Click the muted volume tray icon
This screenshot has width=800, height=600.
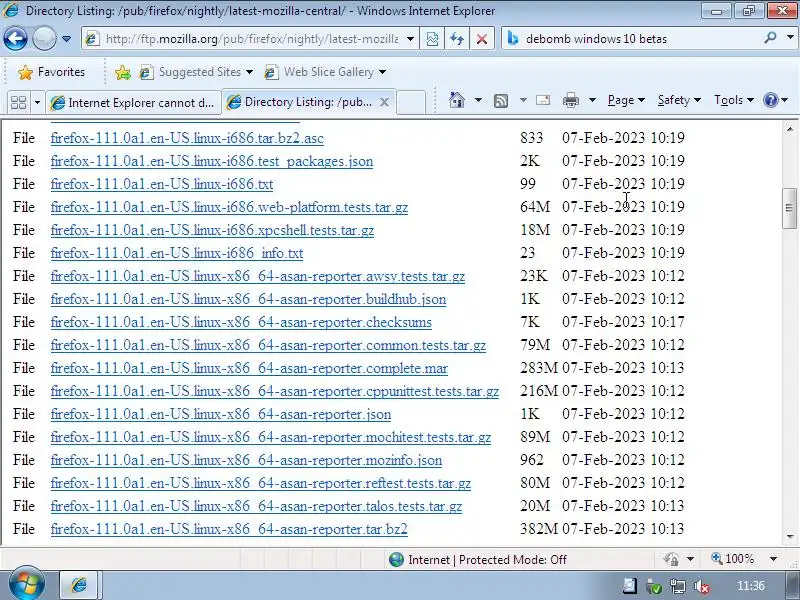(703, 586)
